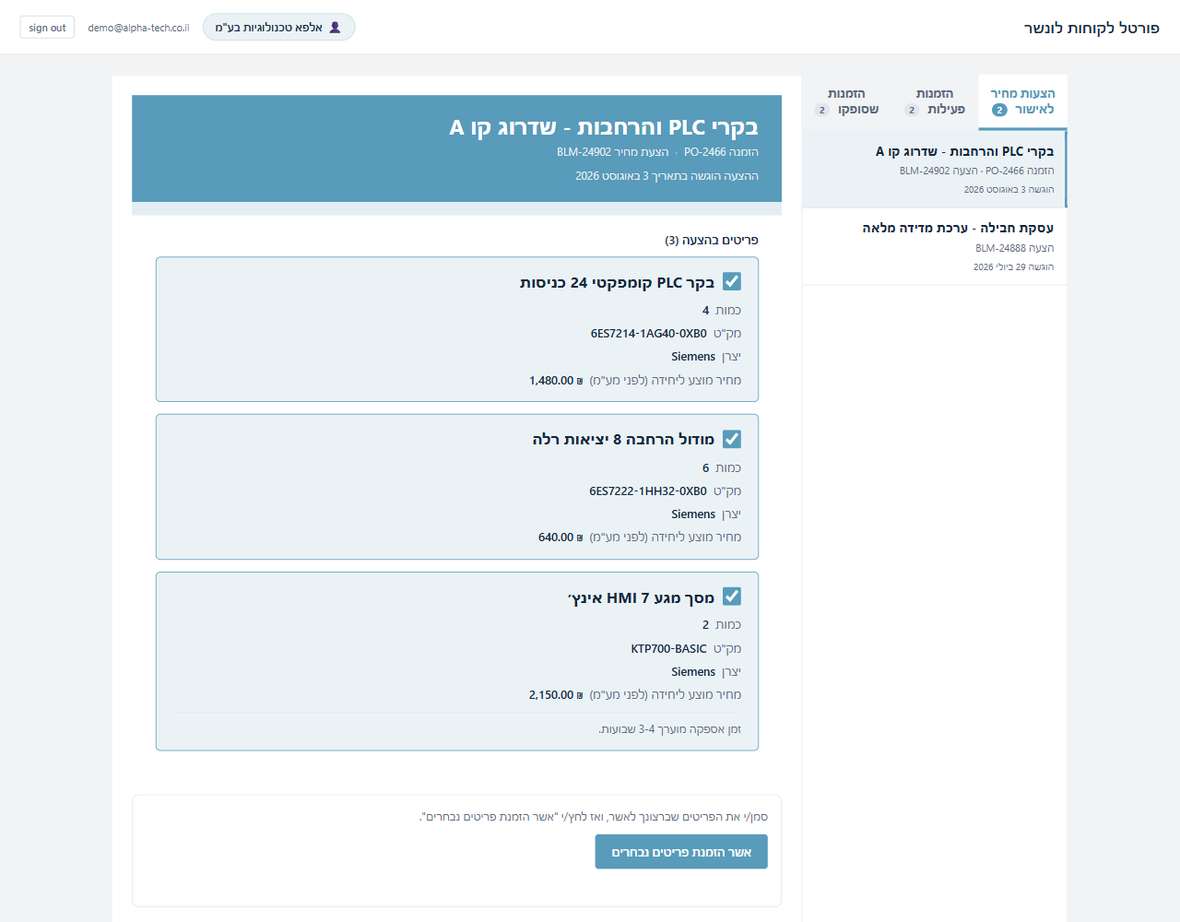
Task: Click the part number 6ES7222-1HH32-0XB0
Action: tap(648, 491)
